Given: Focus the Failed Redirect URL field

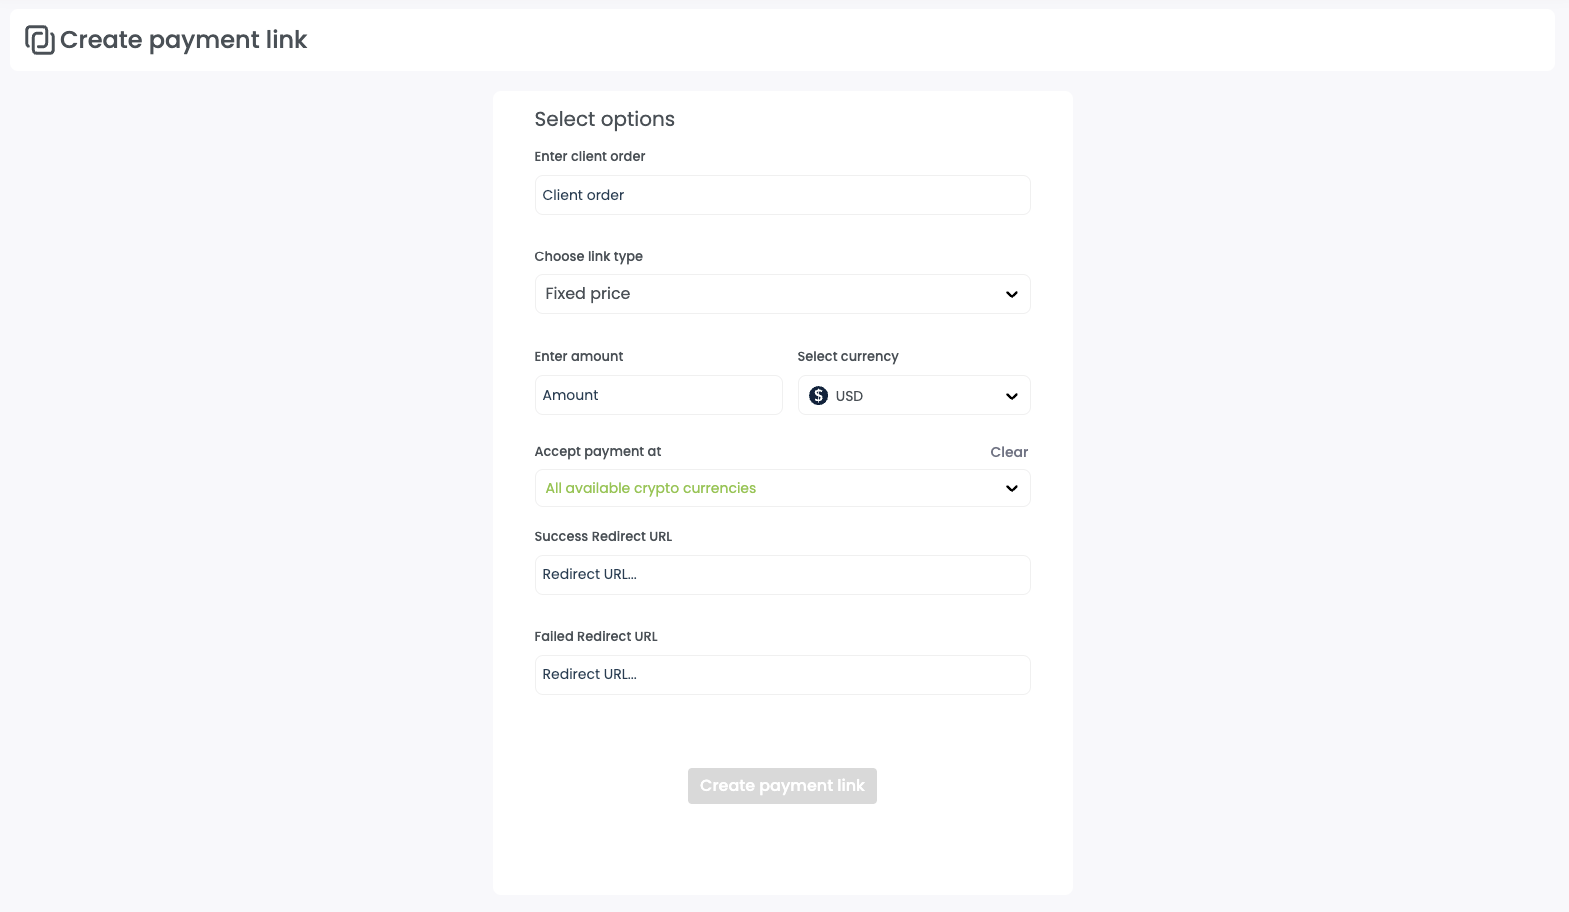Looking at the screenshot, I should (782, 675).
